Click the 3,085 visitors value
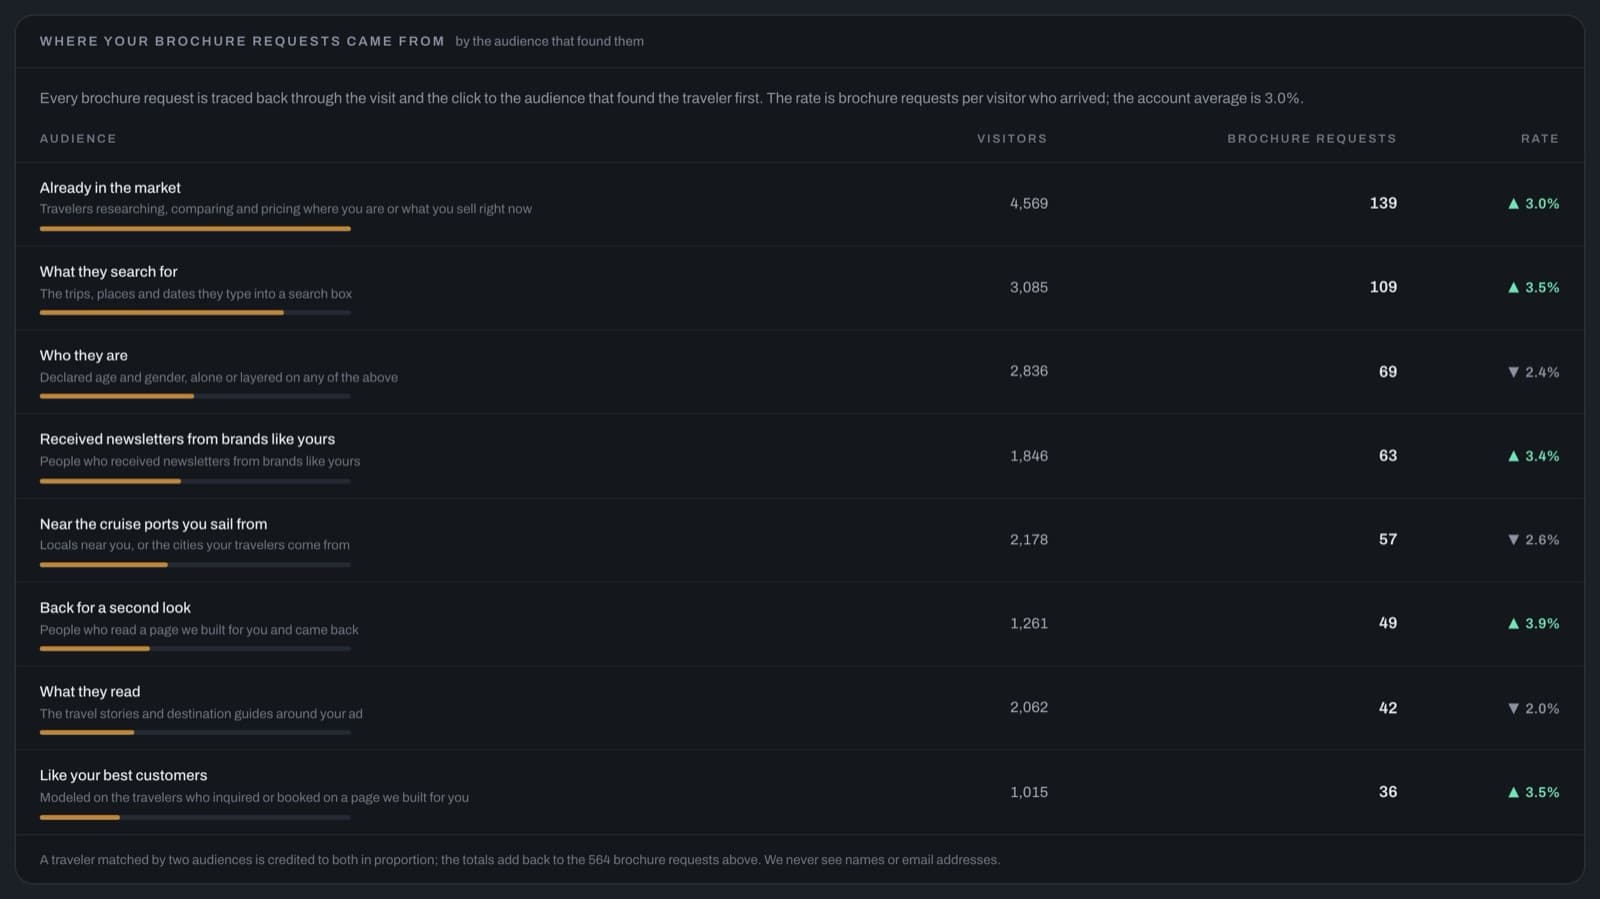Screen dimensions: 1600x899 (1029, 287)
